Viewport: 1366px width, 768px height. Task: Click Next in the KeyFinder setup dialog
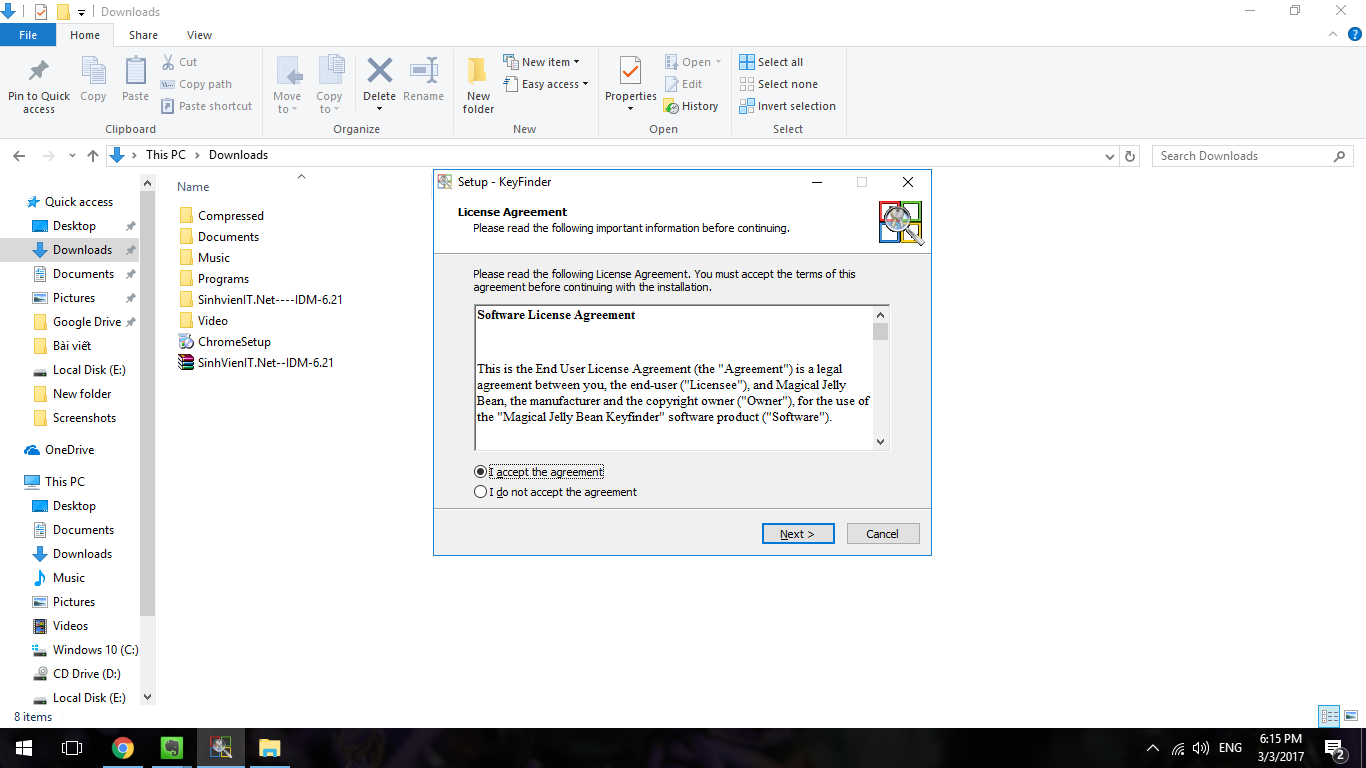(798, 534)
